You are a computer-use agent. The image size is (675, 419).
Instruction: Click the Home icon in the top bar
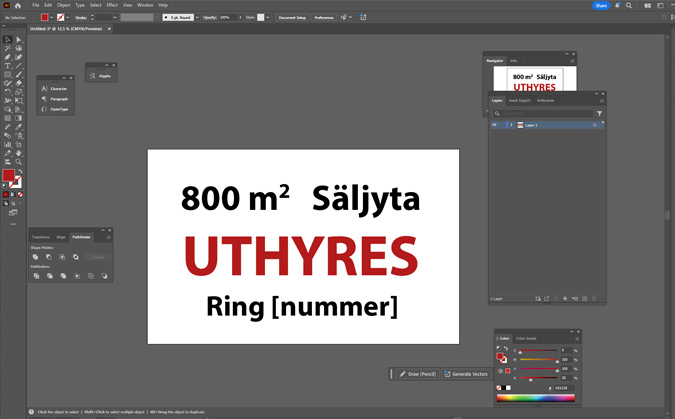pyautogui.click(x=17, y=5)
